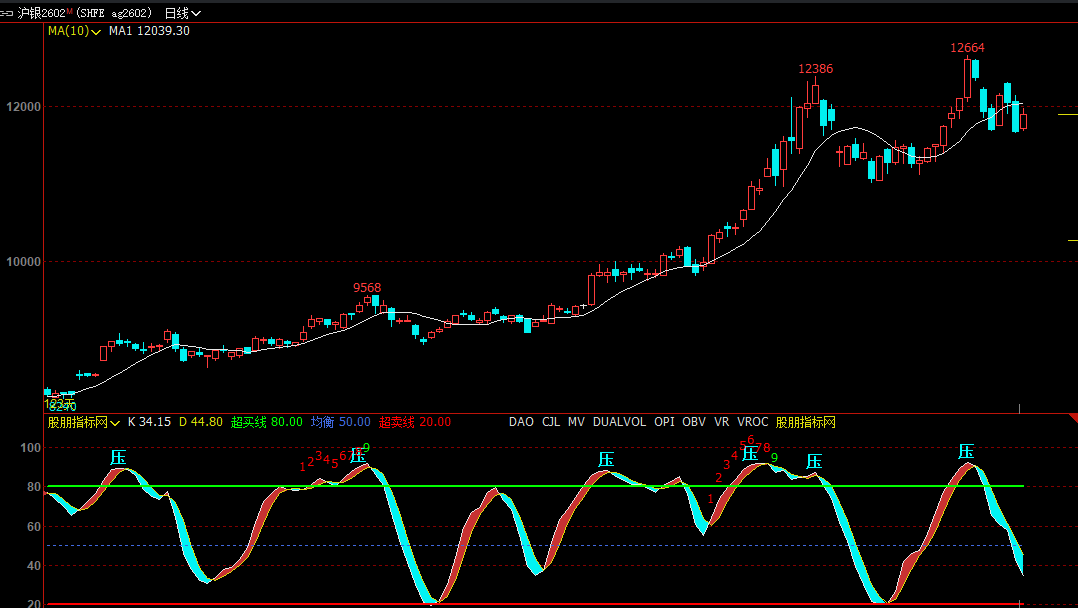Switch to the DAO indicator tab
1078x608 pixels.
(x=521, y=422)
